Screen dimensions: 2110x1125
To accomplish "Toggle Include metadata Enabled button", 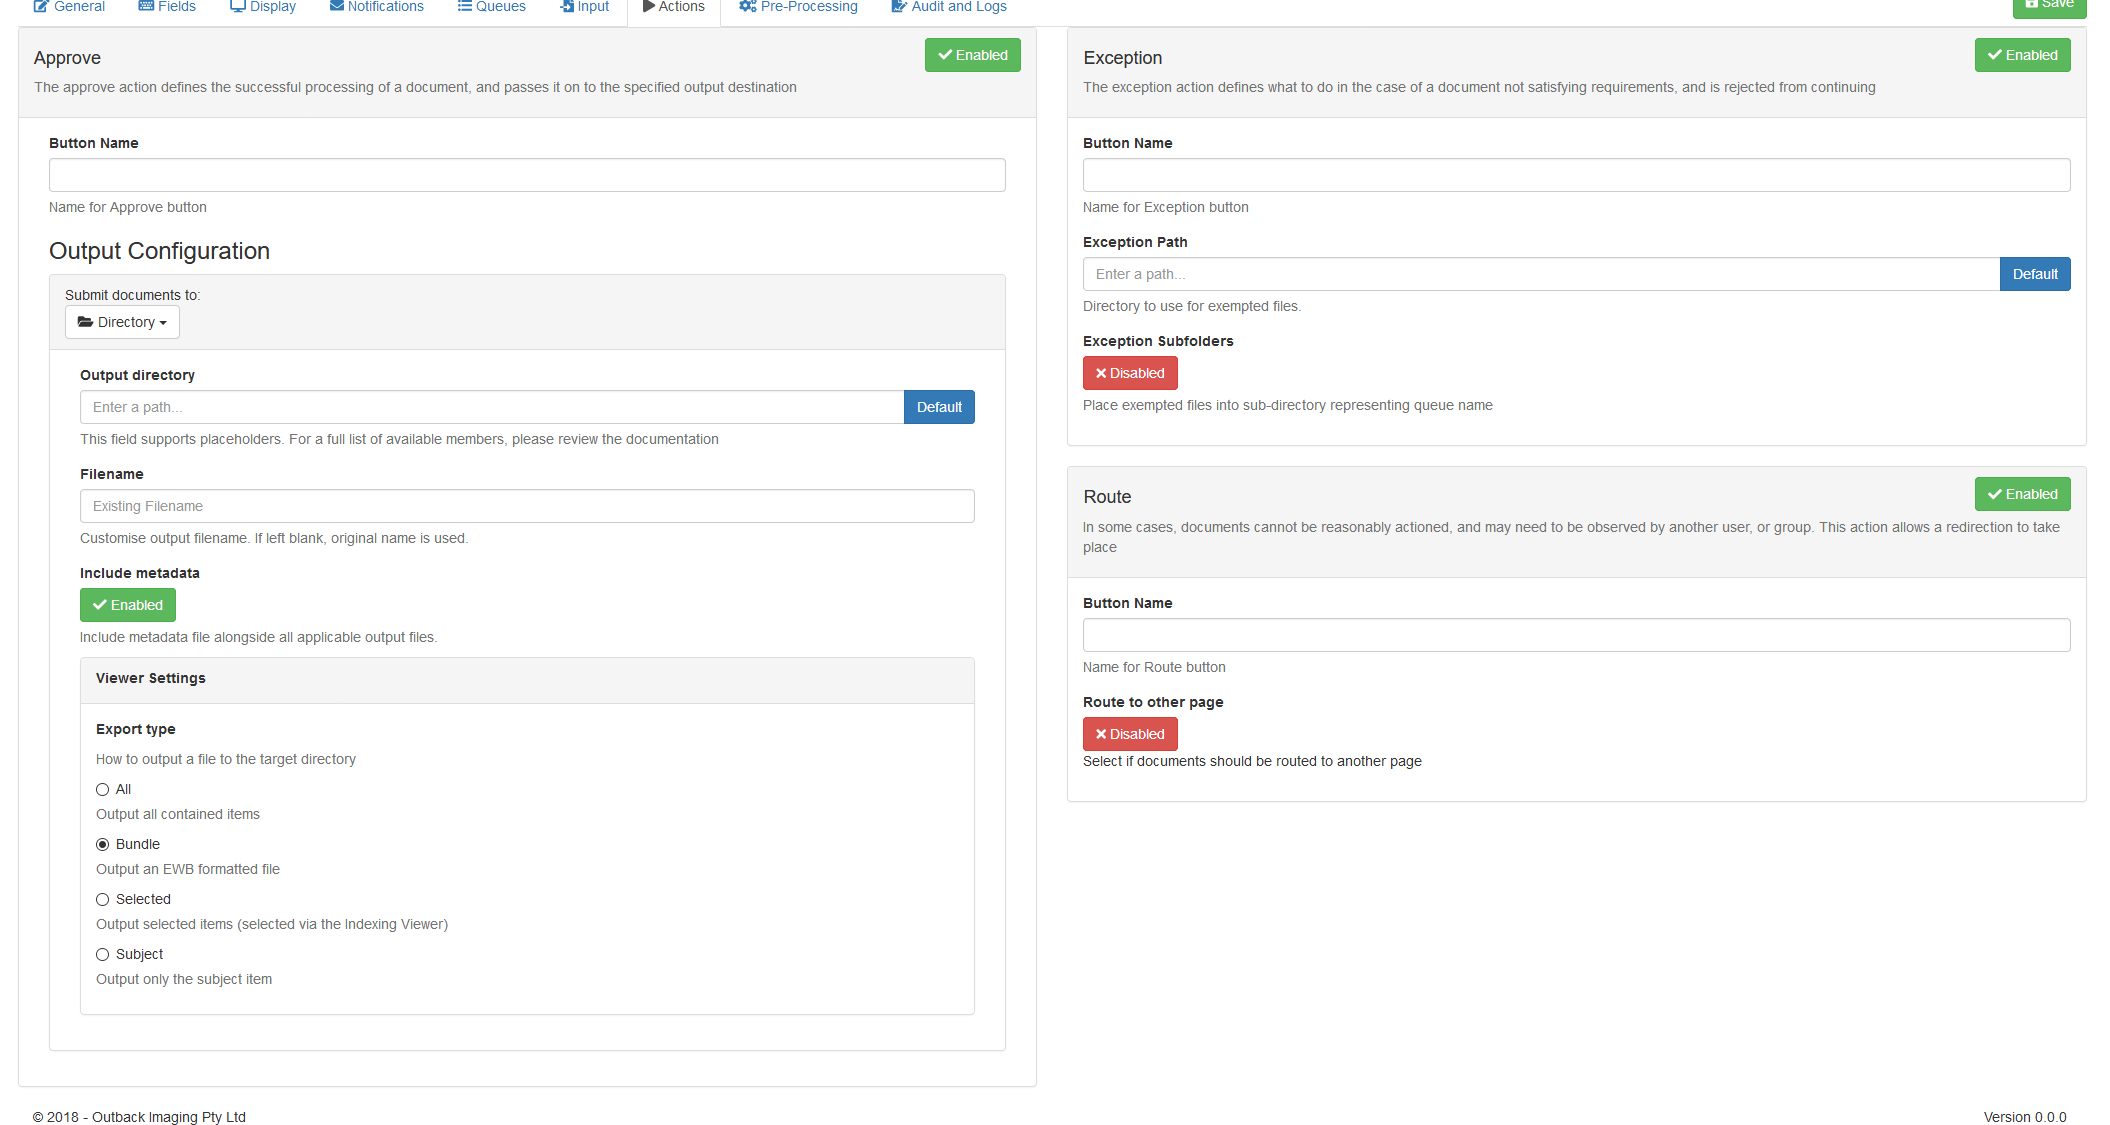I will coord(127,605).
